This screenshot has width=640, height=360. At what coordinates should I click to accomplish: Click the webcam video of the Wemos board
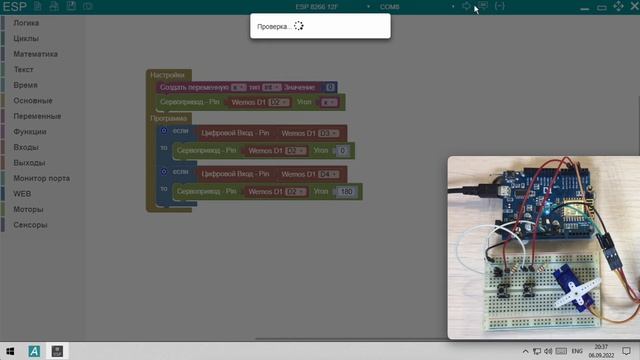pyautogui.click(x=544, y=247)
